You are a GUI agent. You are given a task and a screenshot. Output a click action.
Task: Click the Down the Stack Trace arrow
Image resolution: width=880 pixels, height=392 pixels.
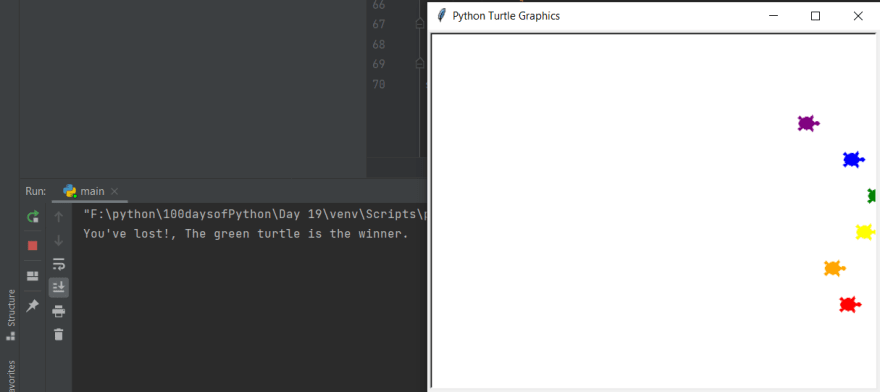(58, 240)
